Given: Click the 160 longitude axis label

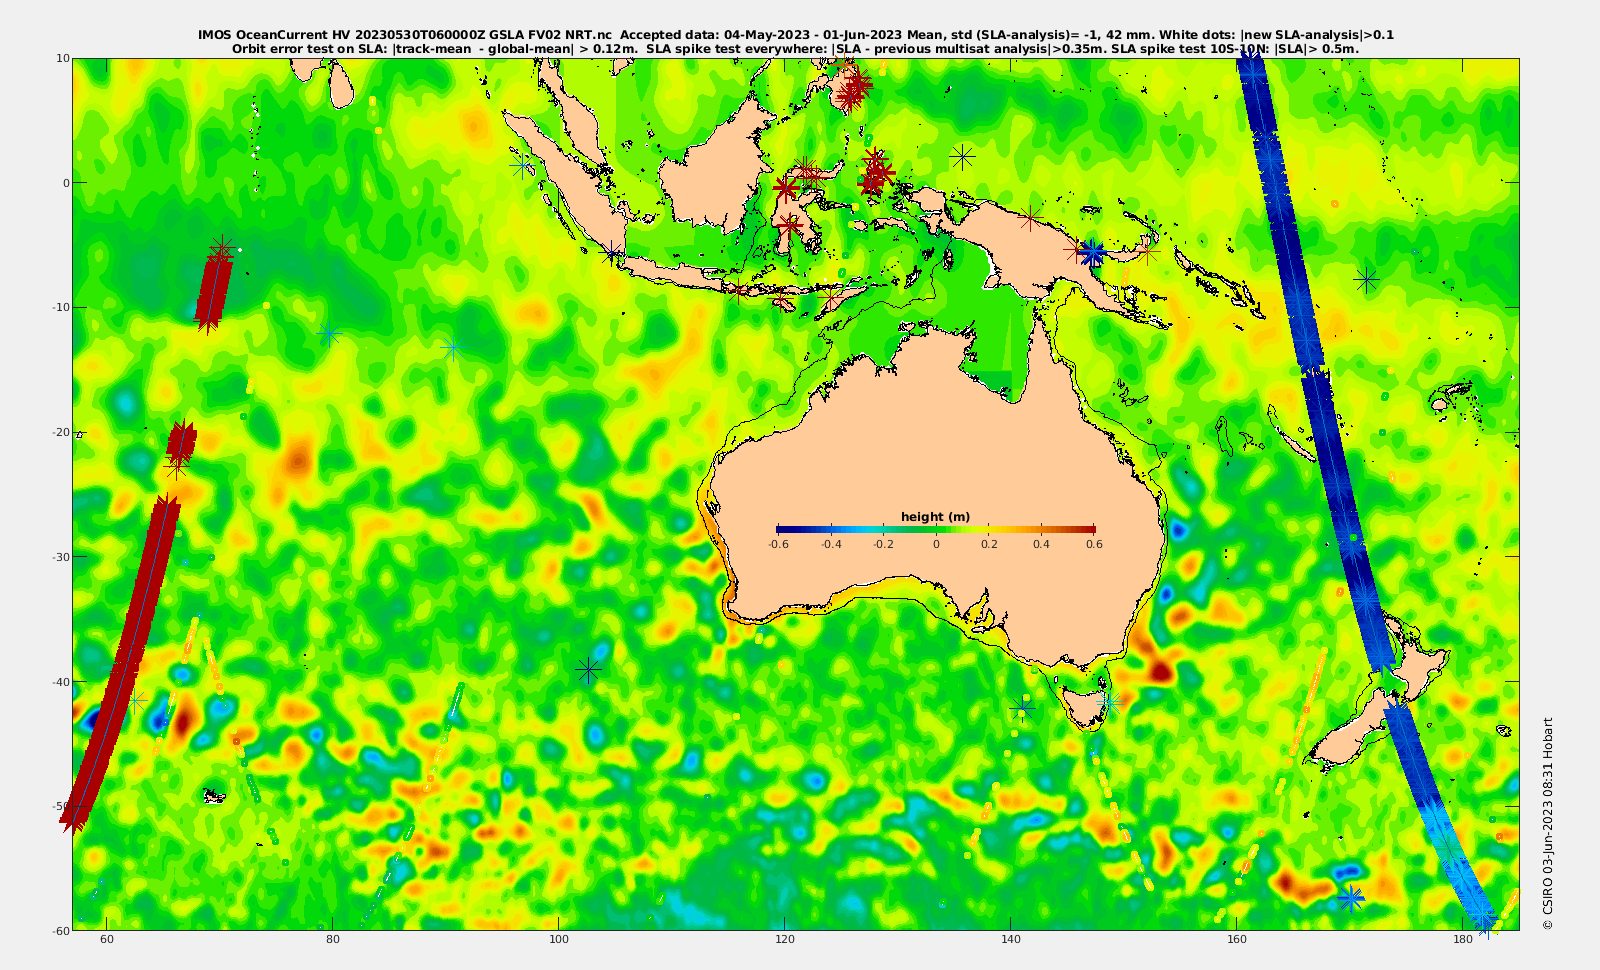Looking at the screenshot, I should [x=1237, y=939].
